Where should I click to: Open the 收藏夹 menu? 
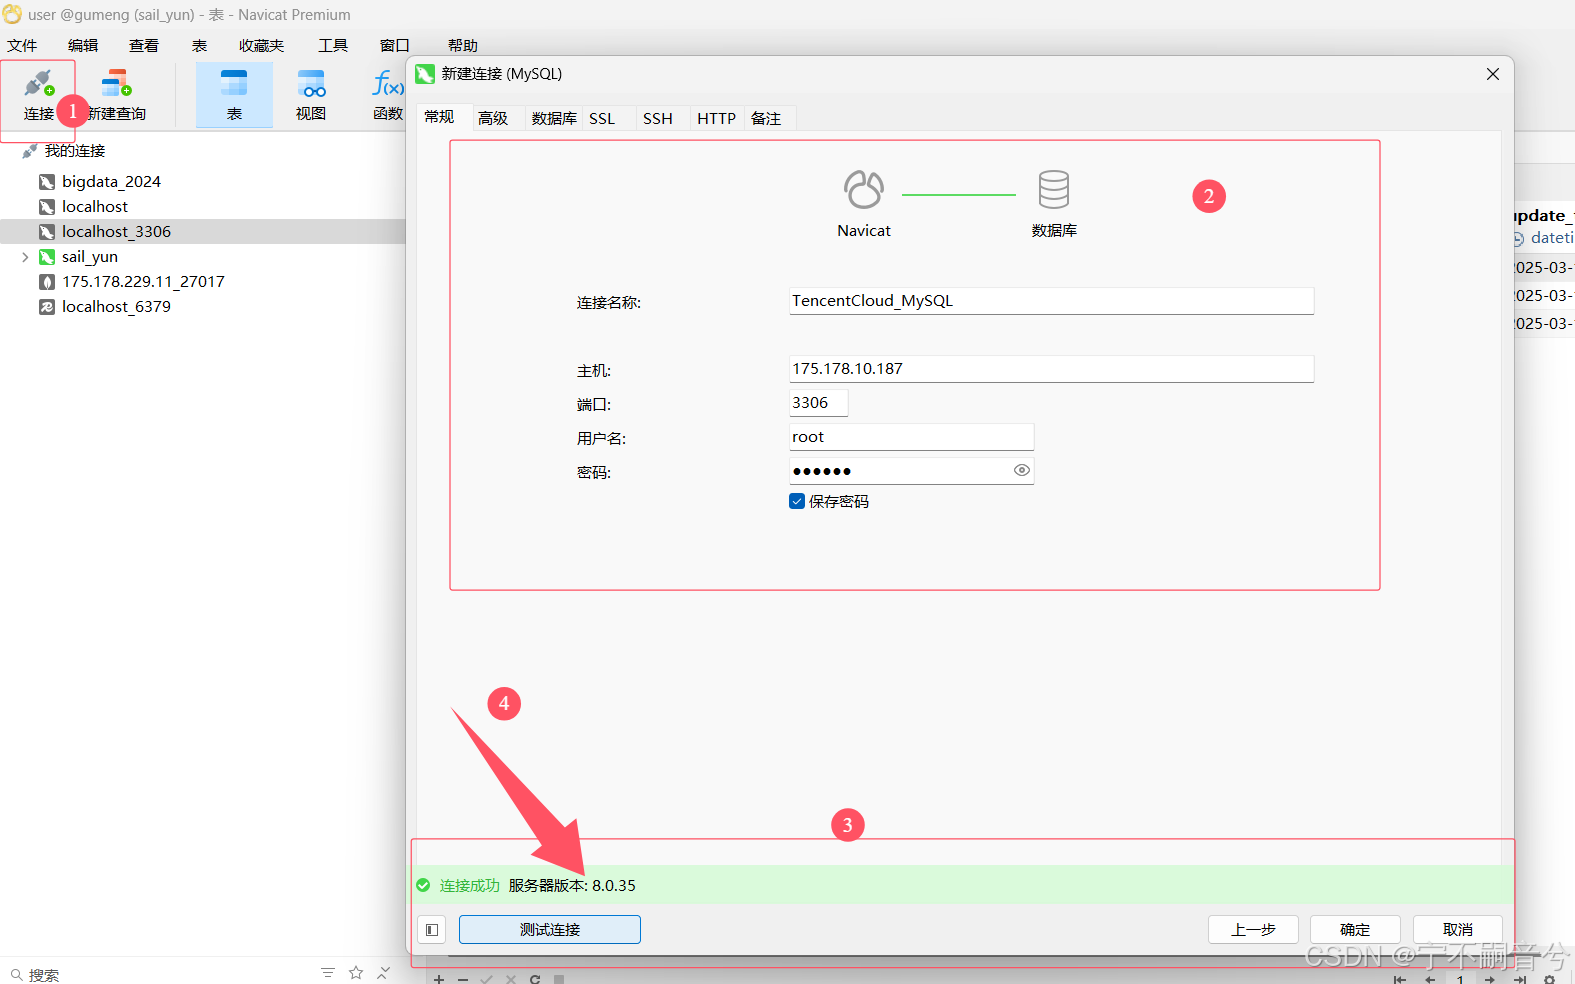pos(262,46)
